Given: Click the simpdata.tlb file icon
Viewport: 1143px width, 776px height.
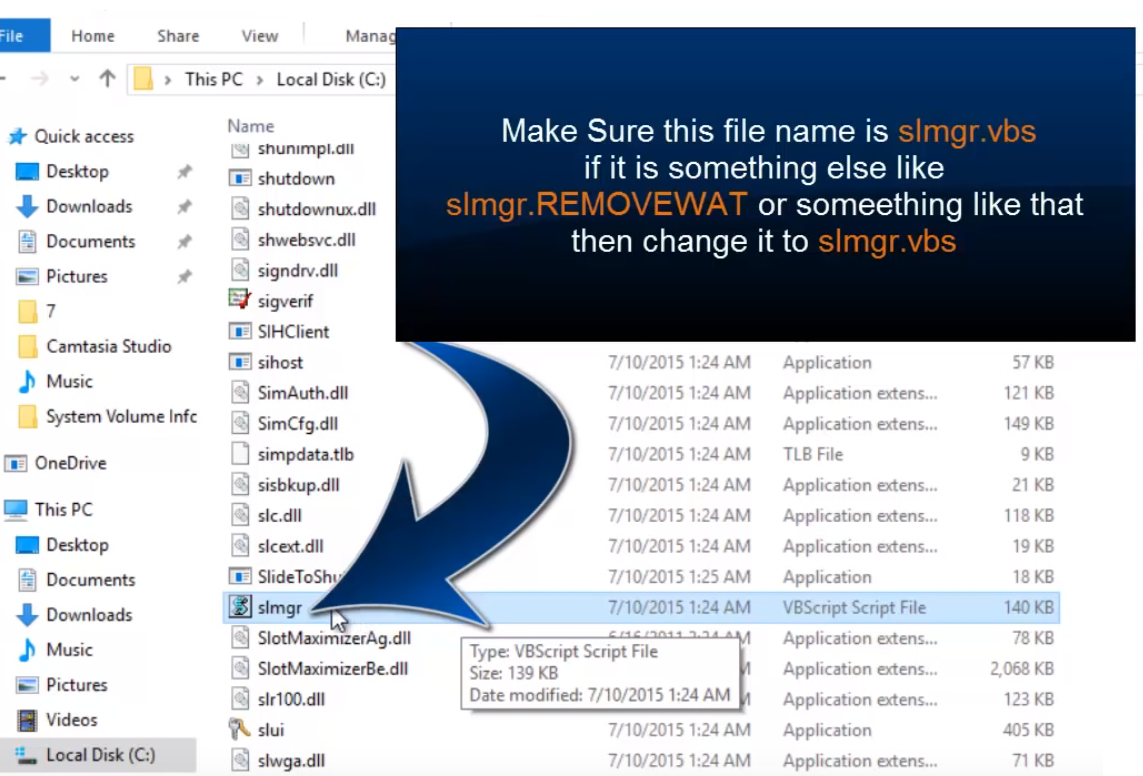Looking at the screenshot, I should coord(240,454).
